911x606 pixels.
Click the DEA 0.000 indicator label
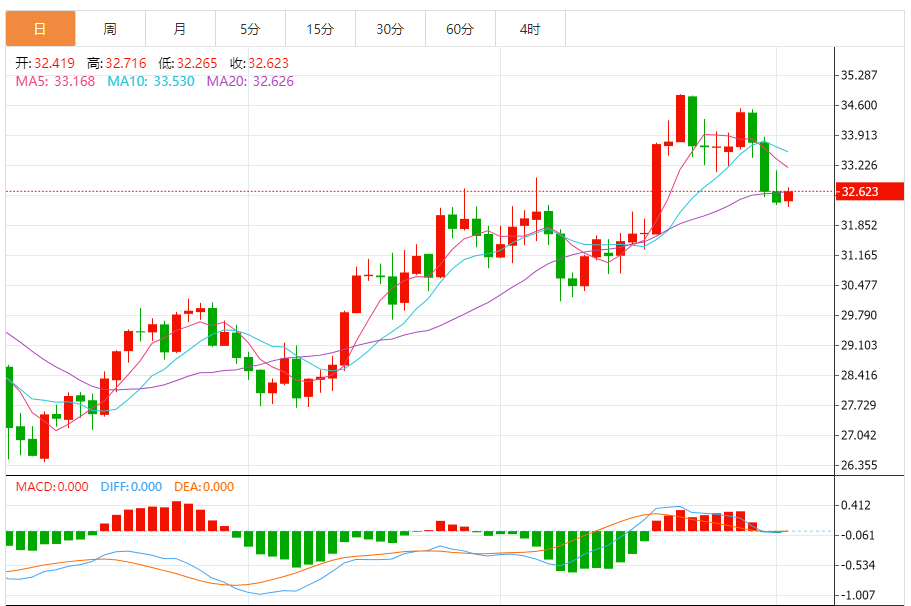click(x=204, y=486)
